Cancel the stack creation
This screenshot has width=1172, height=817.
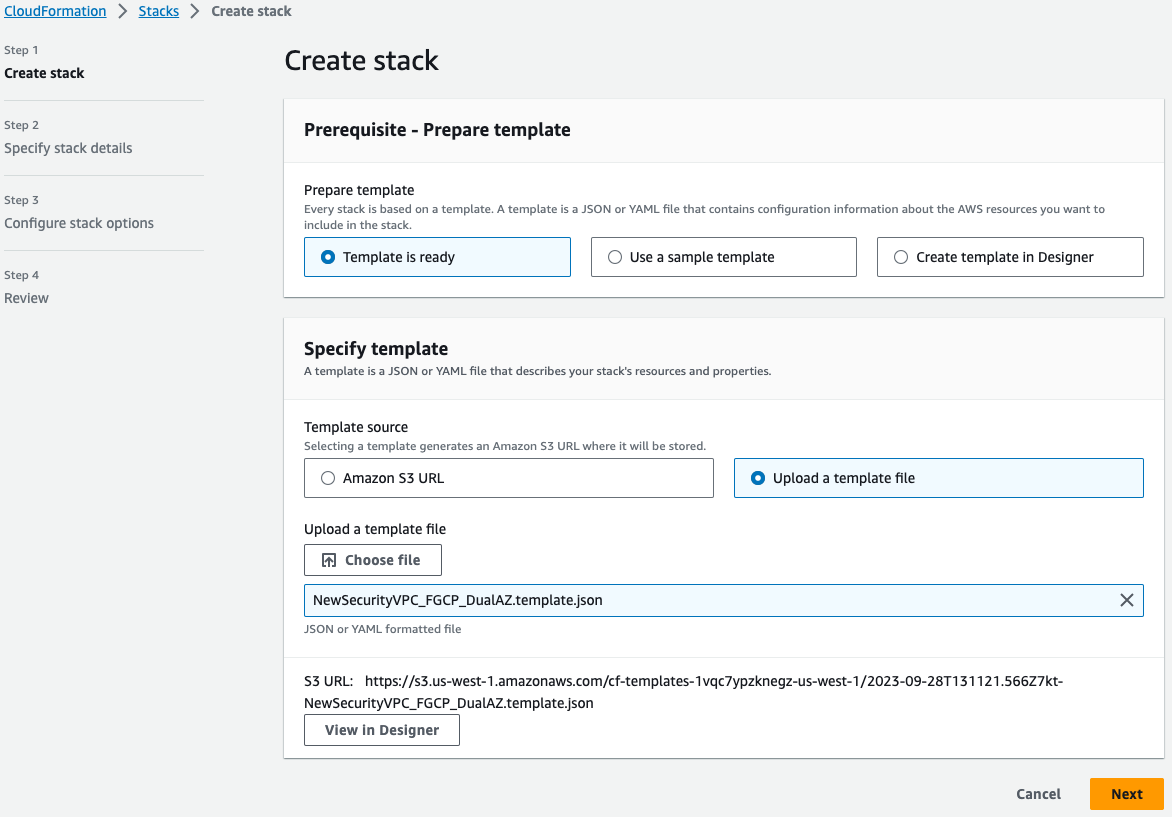pyautogui.click(x=1038, y=794)
